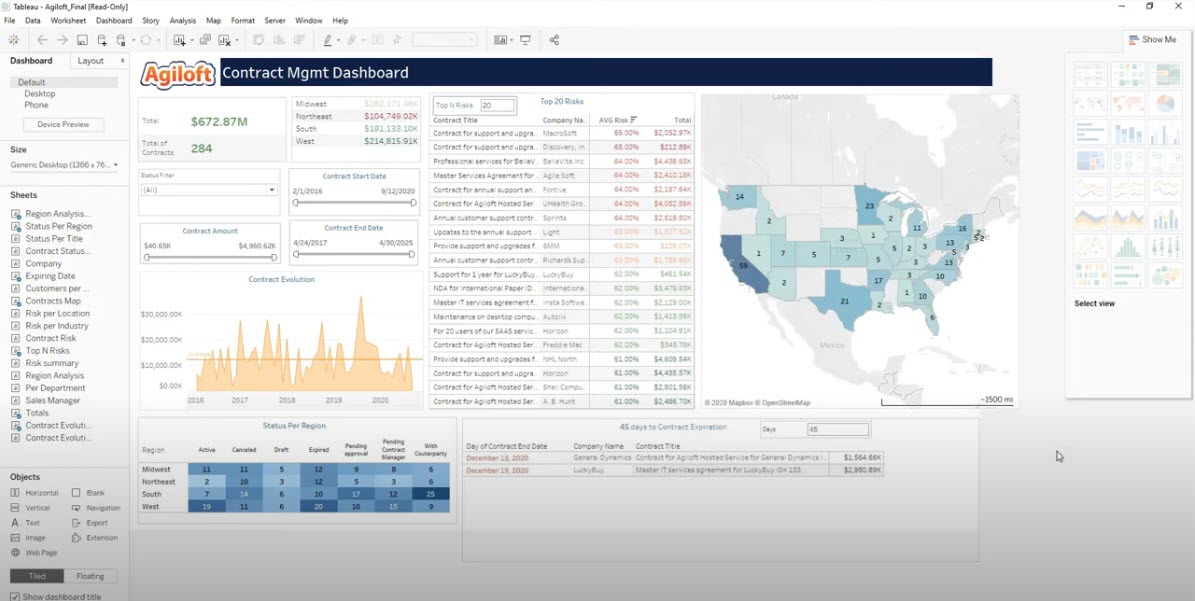Viewport: 1195px width, 601px height.
Task: Add an Image object to dashboard
Action: click(x=28, y=538)
